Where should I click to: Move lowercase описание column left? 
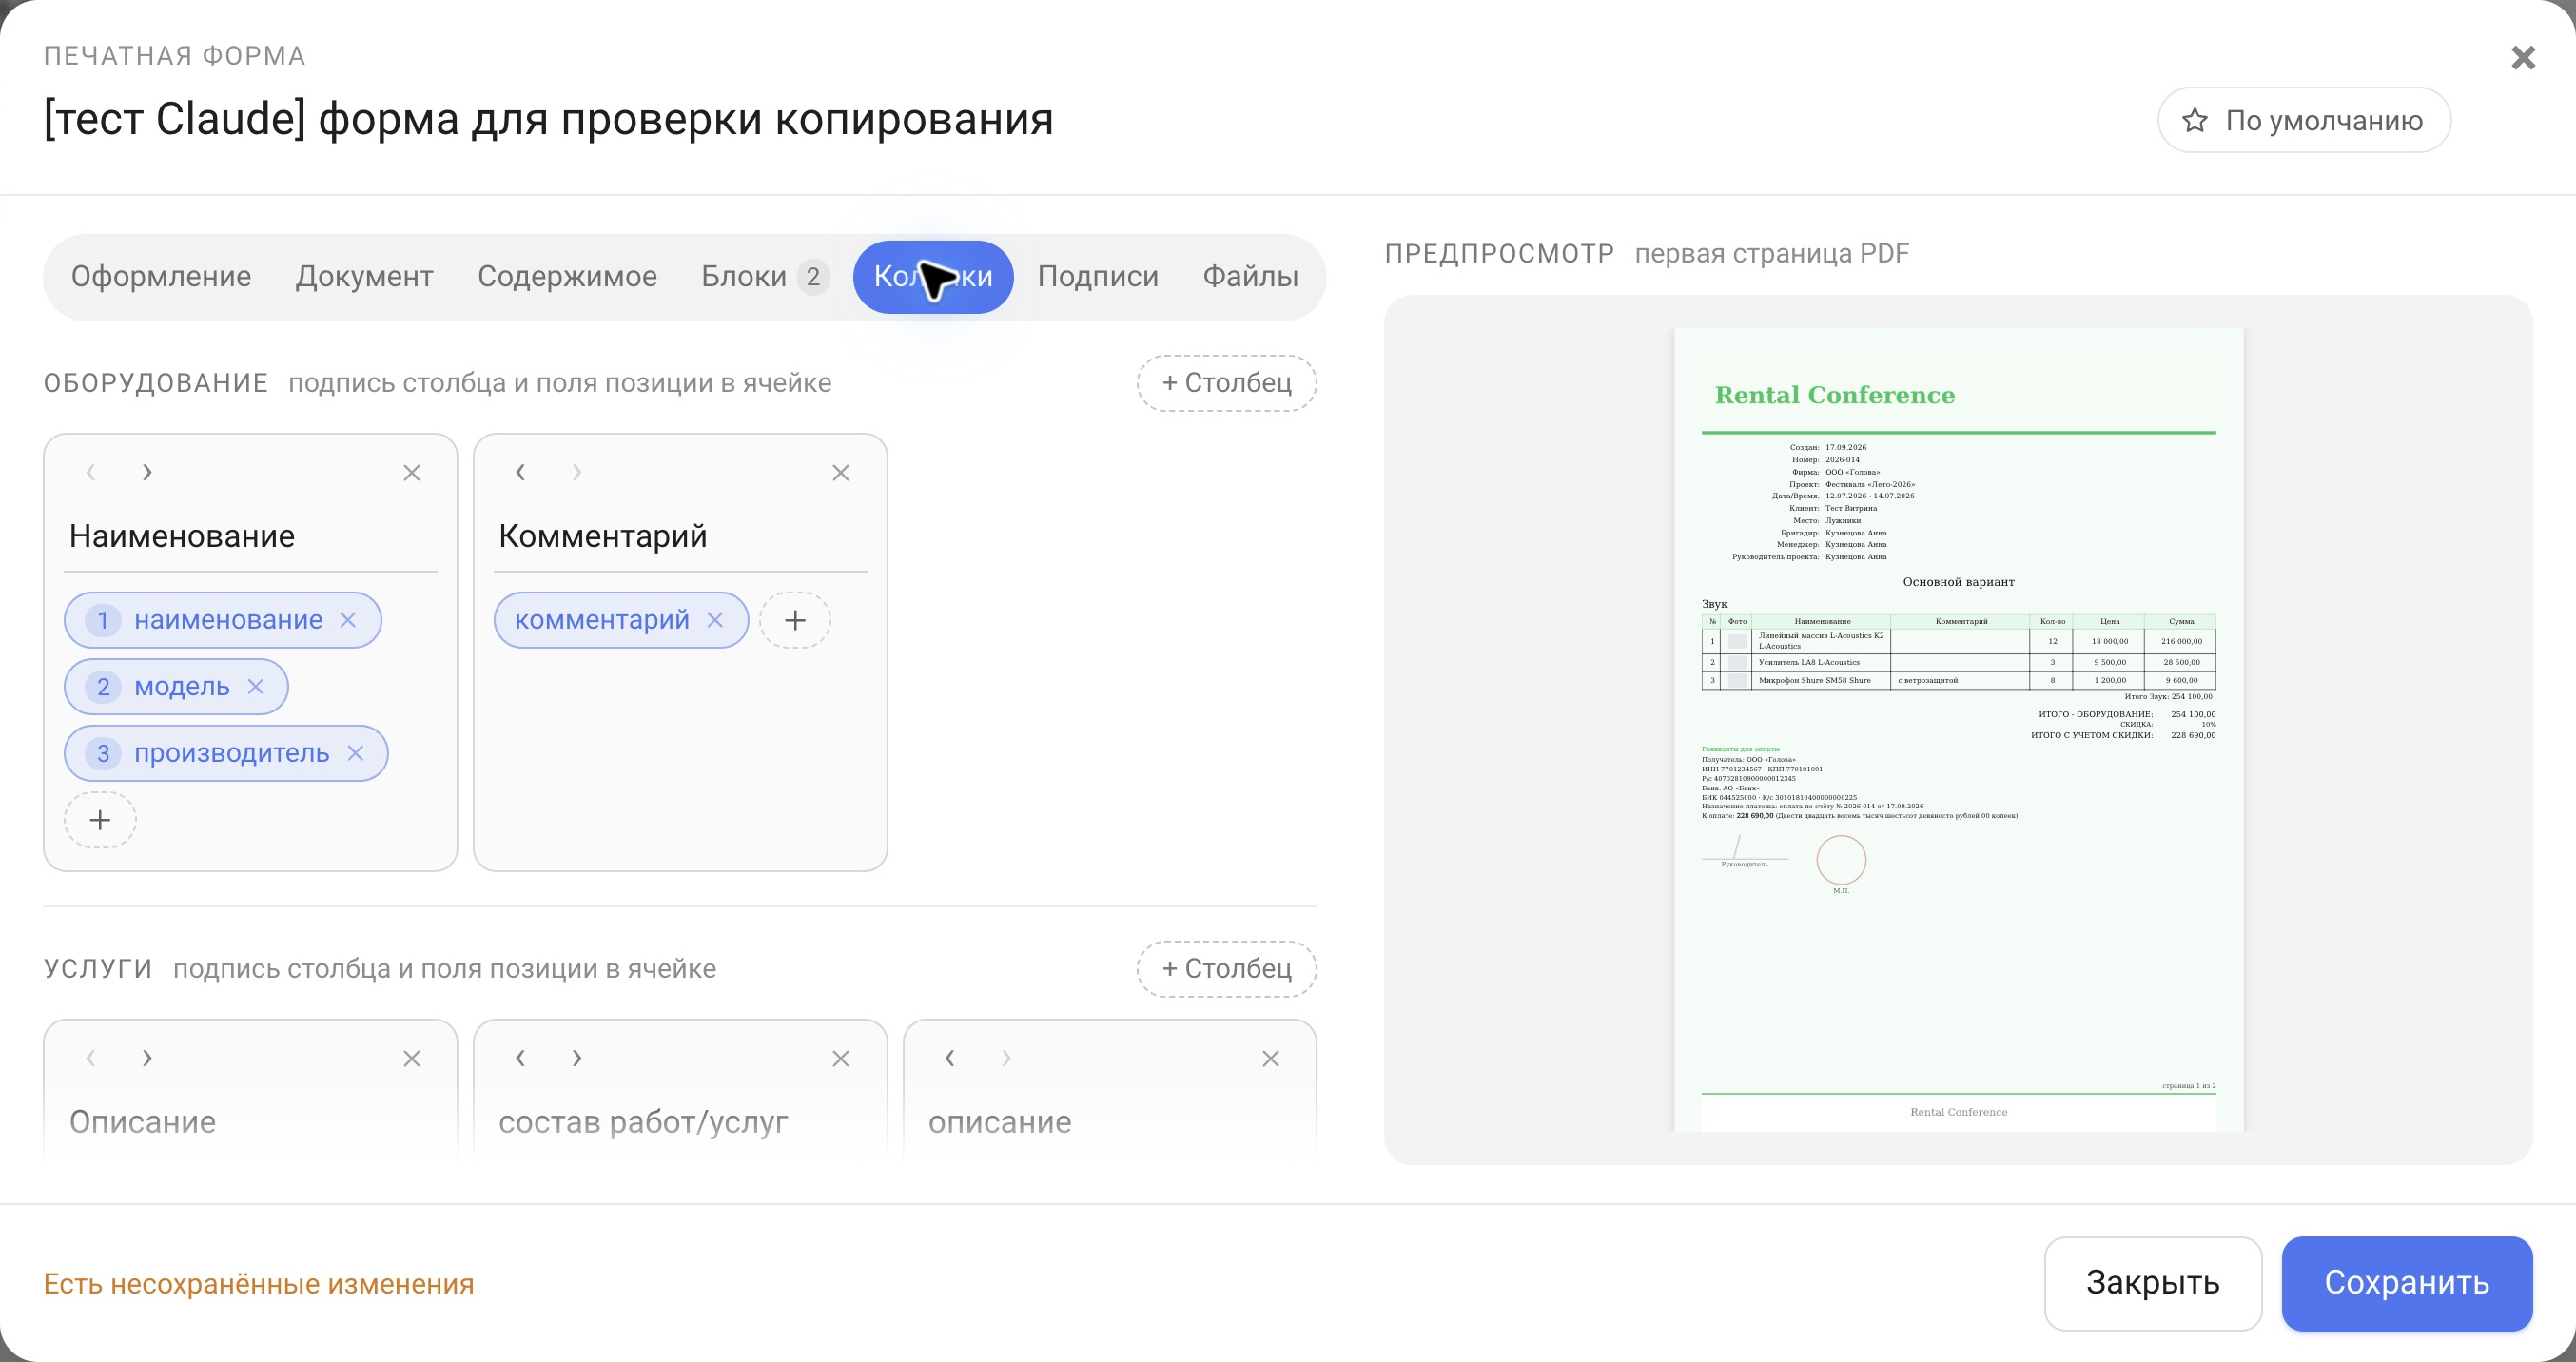tap(950, 1058)
